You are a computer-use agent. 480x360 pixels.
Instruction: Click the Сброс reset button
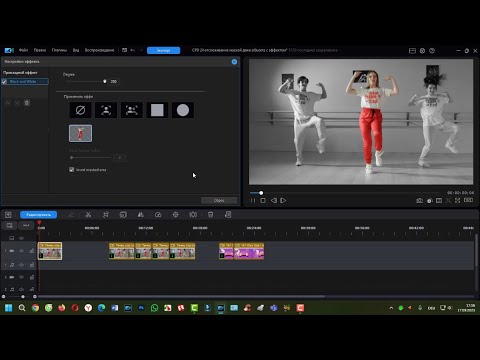pyautogui.click(x=219, y=200)
